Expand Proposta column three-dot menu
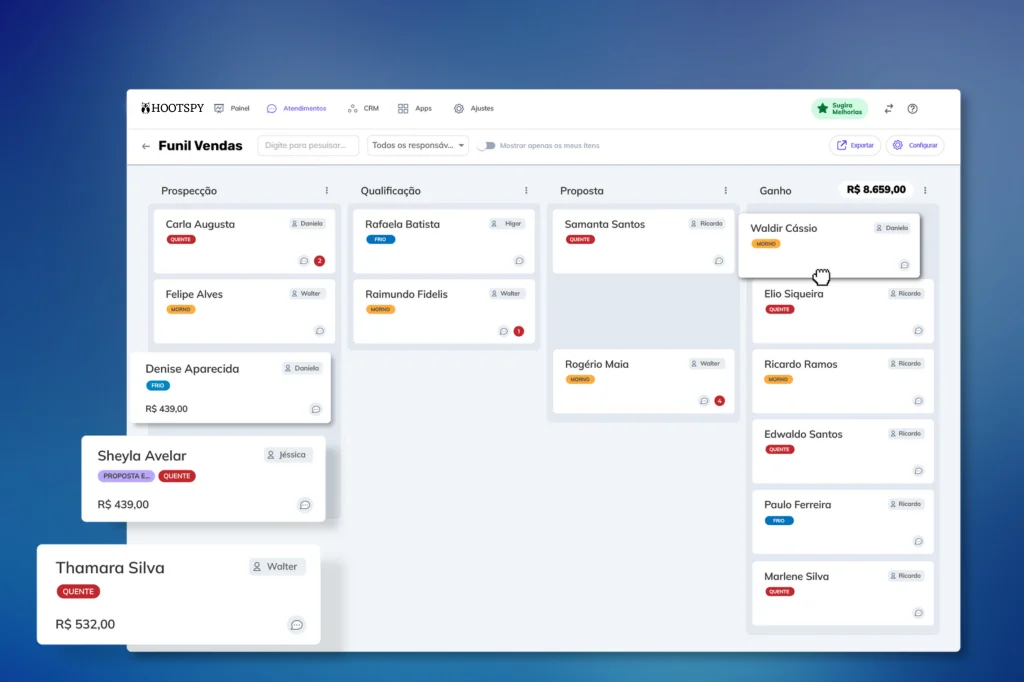 pos(725,190)
